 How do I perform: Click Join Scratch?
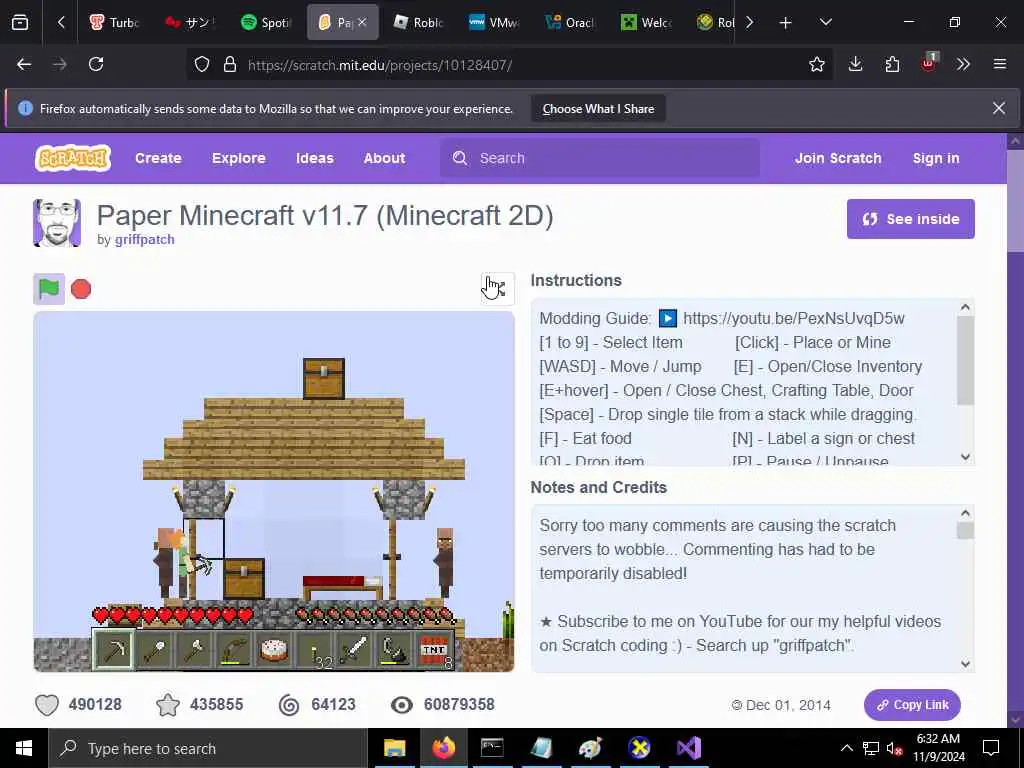click(x=838, y=158)
